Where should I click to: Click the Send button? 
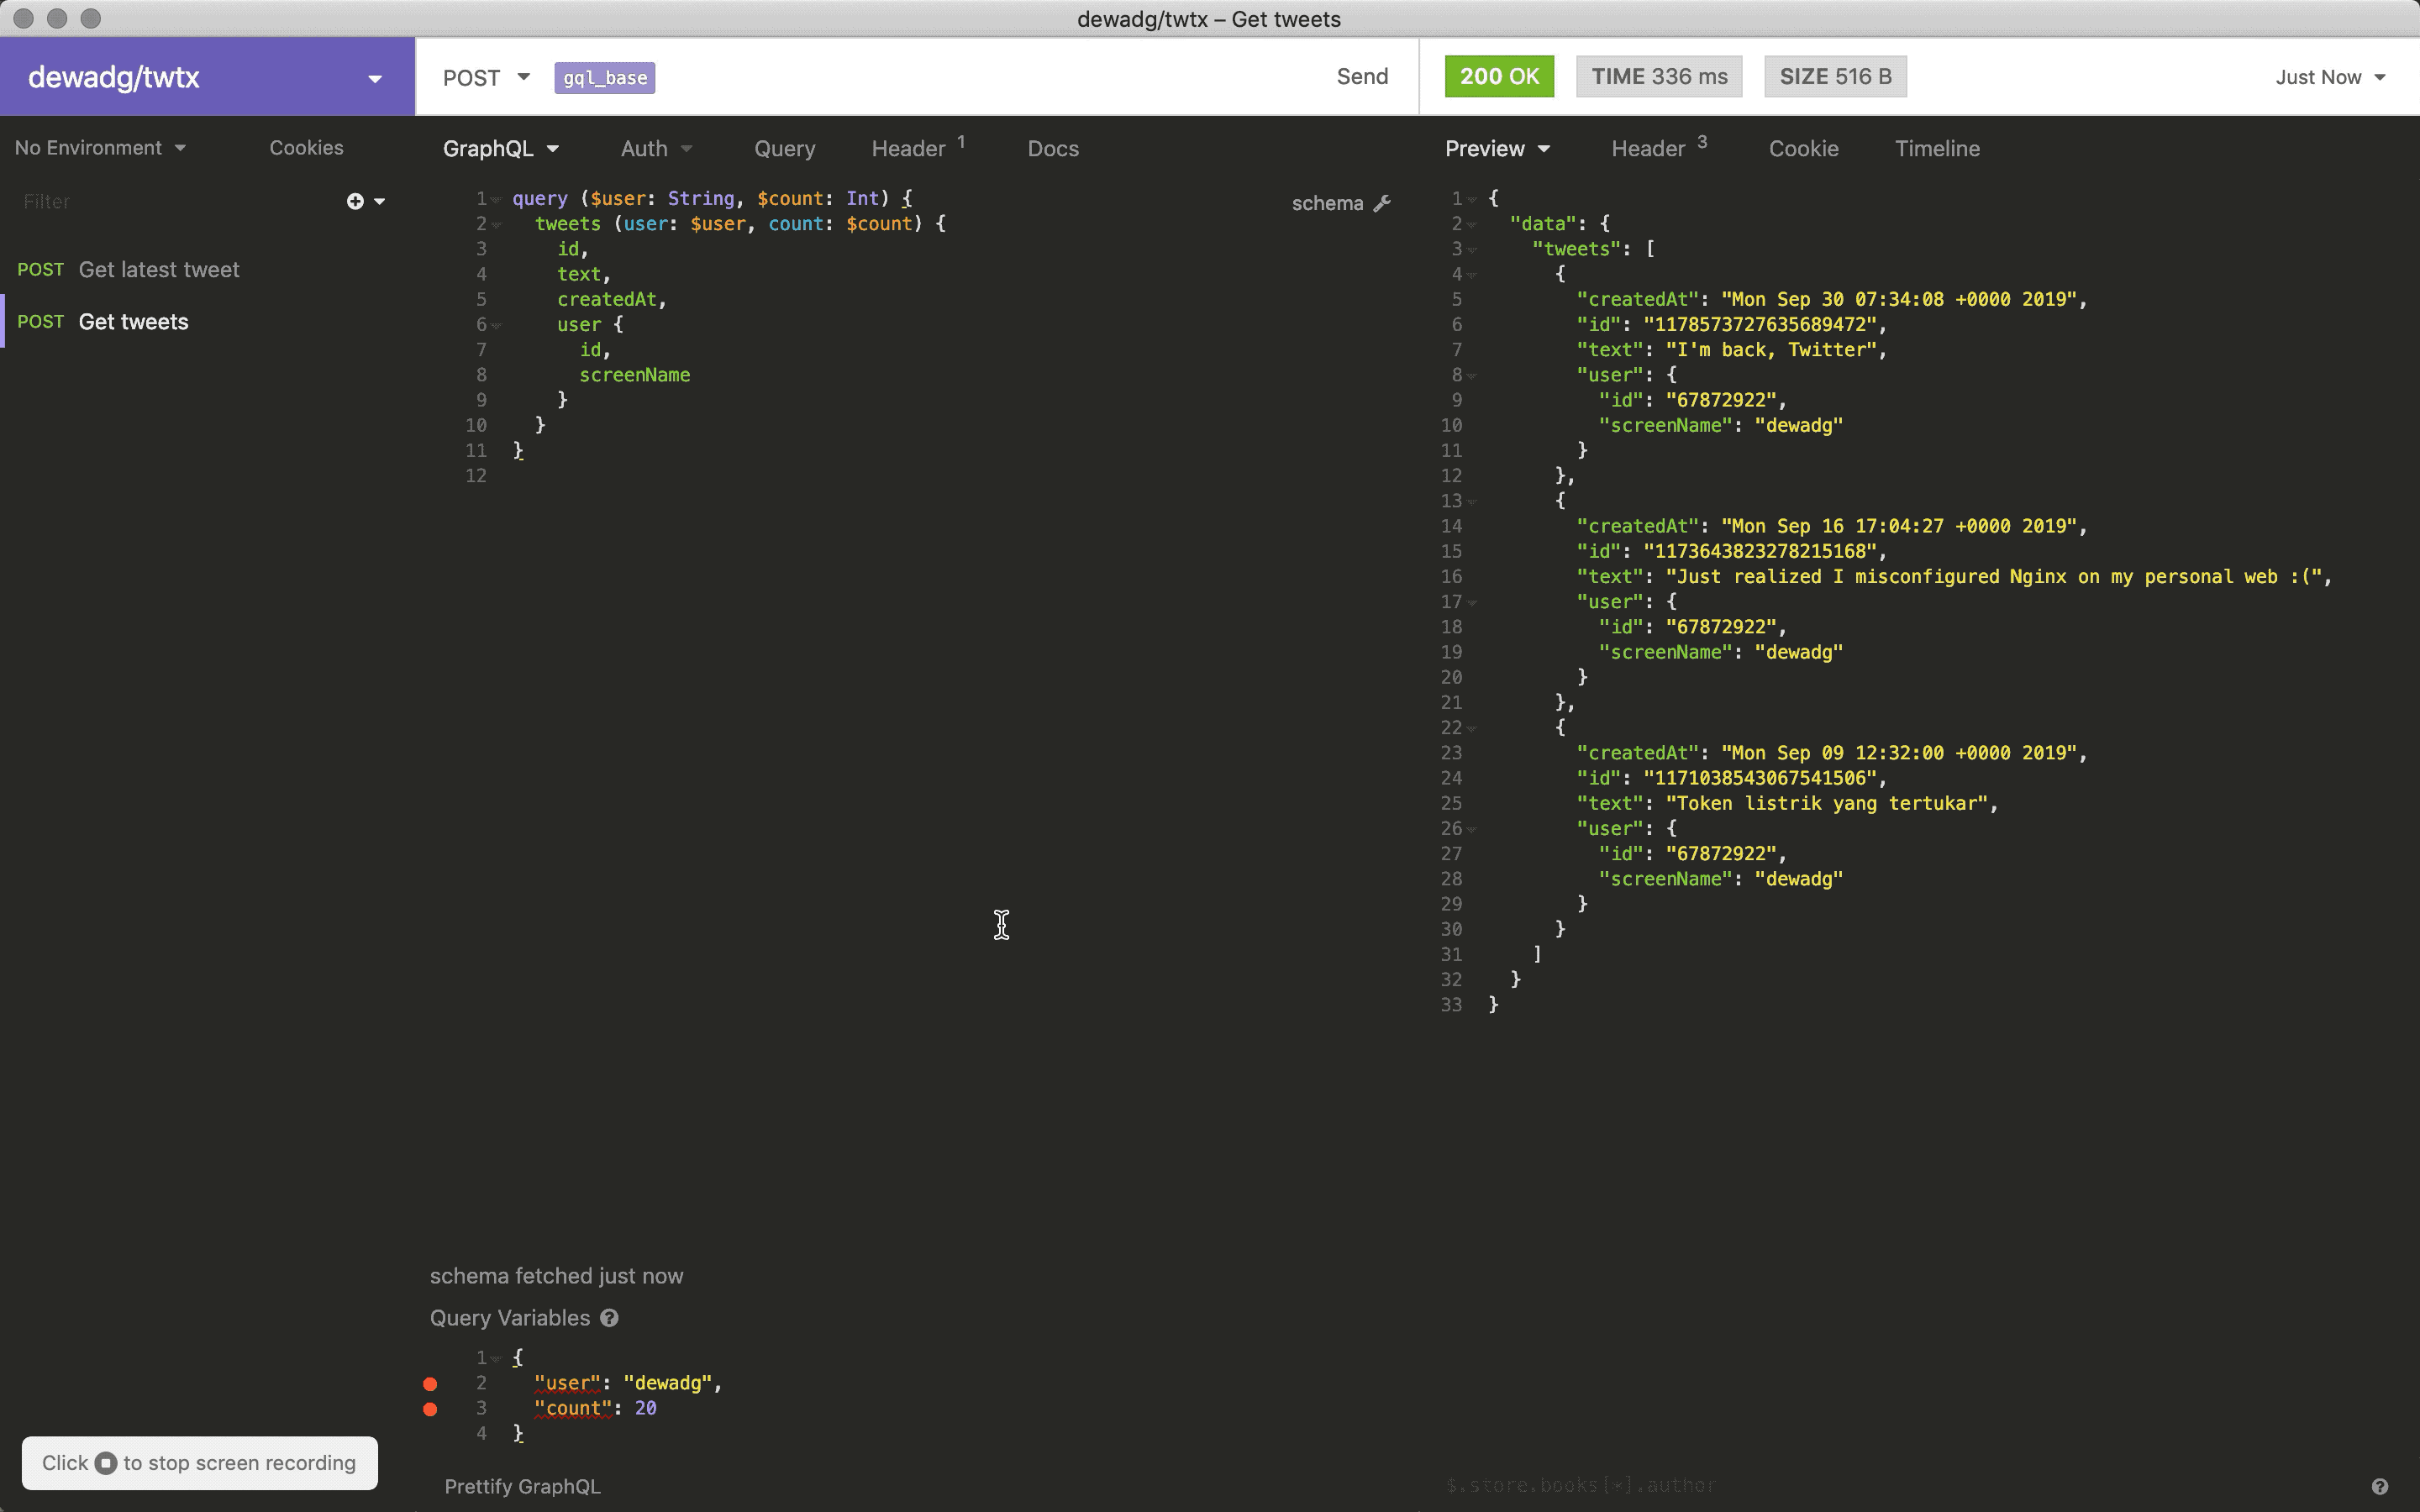[1362, 76]
